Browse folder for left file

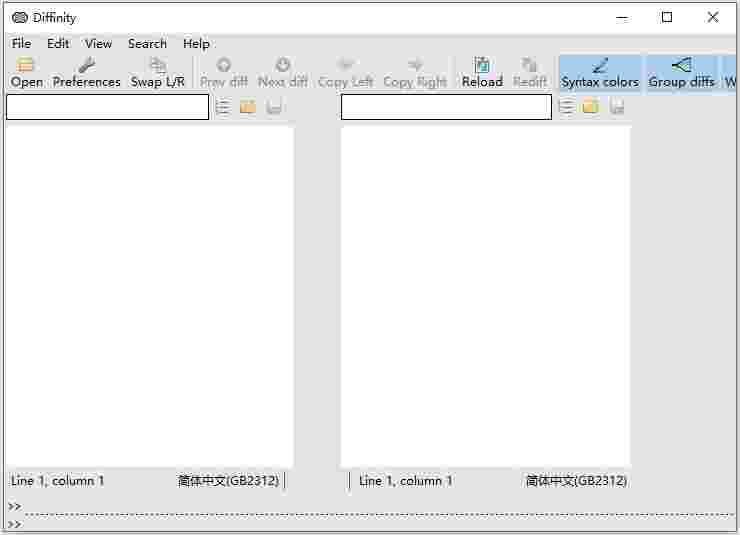[248, 107]
